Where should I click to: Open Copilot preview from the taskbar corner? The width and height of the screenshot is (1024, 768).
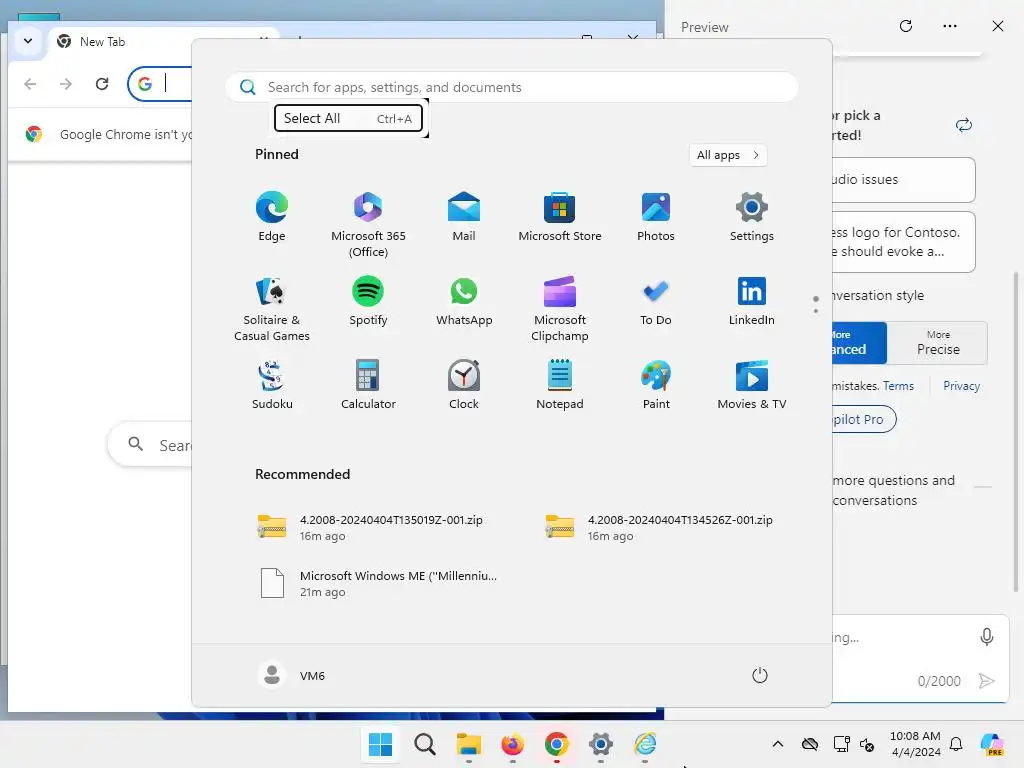click(x=992, y=744)
